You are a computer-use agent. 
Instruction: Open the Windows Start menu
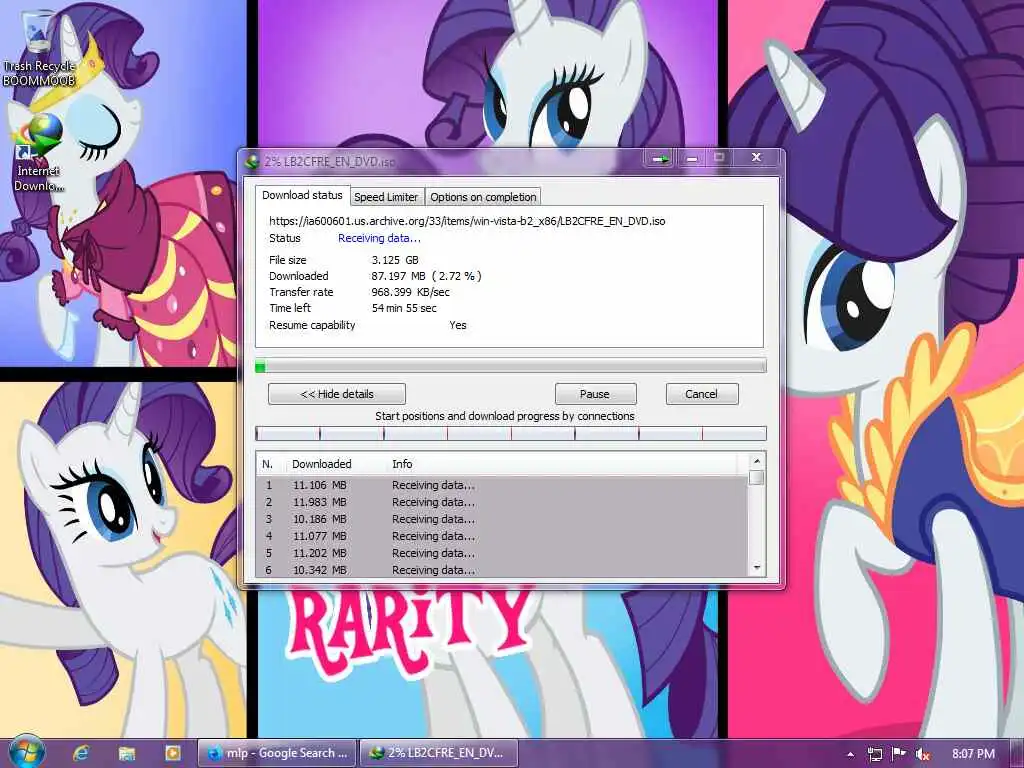25,752
